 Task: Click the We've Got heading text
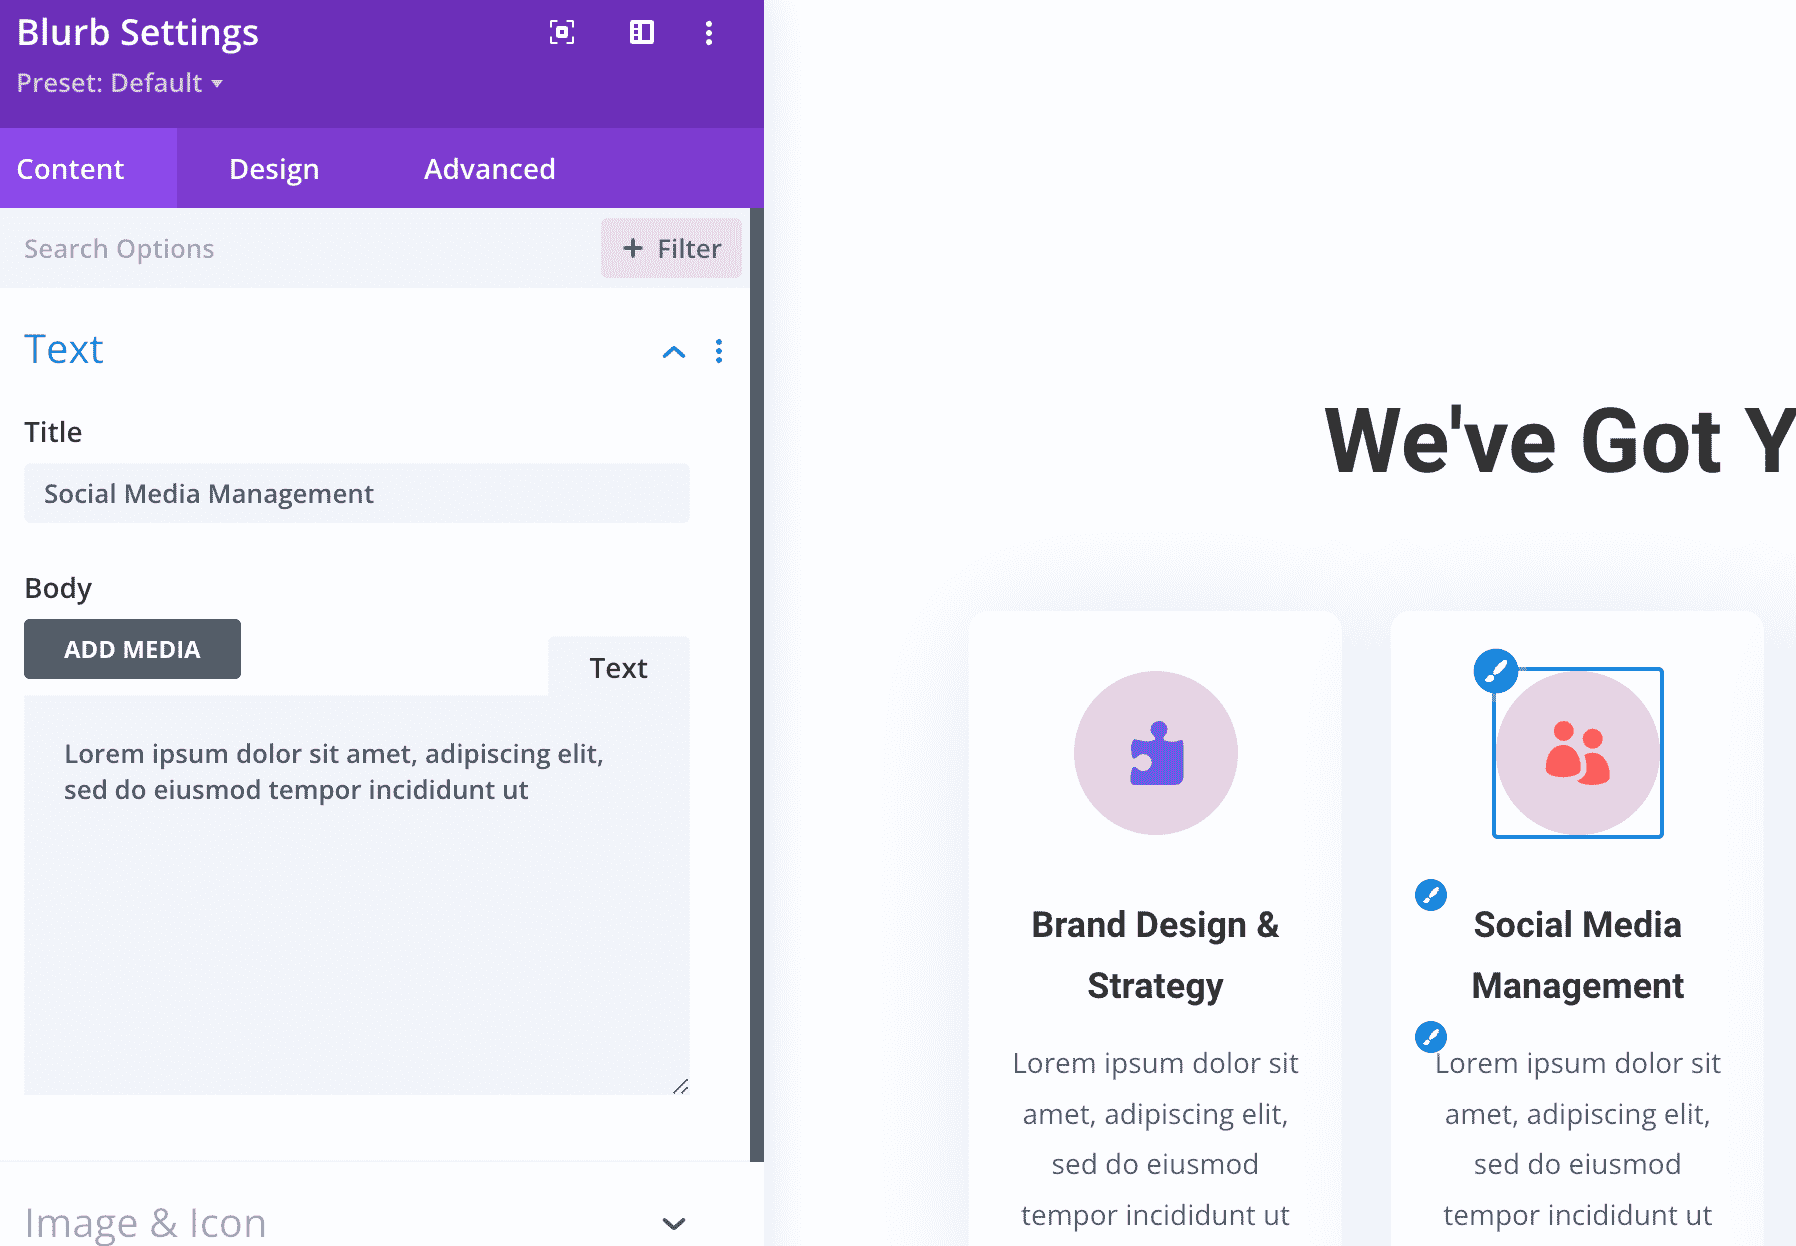click(x=1560, y=440)
